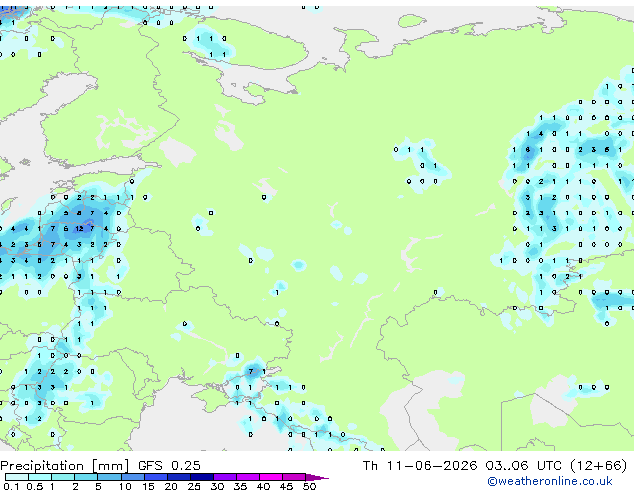Screen dimensions: 634x490
Task: Click the 'Precipitation [mm]' title text
Action: click(x=65, y=466)
